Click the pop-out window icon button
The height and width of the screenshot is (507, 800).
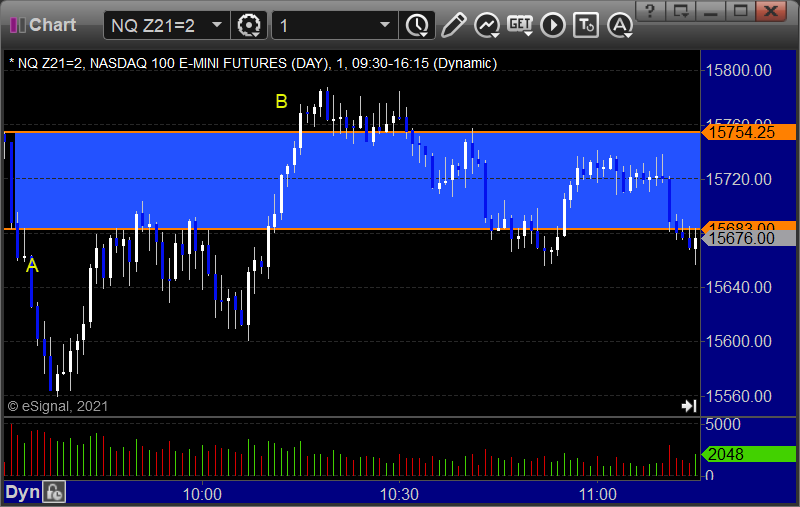pyautogui.click(x=681, y=11)
